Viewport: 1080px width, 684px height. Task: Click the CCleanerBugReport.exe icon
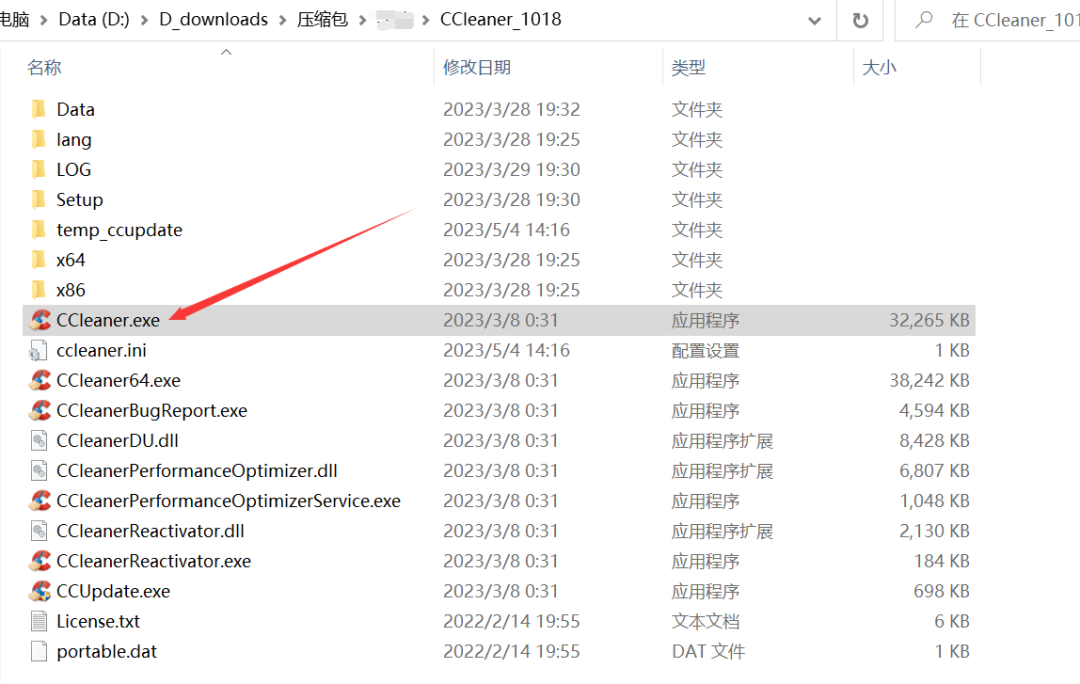coord(39,411)
